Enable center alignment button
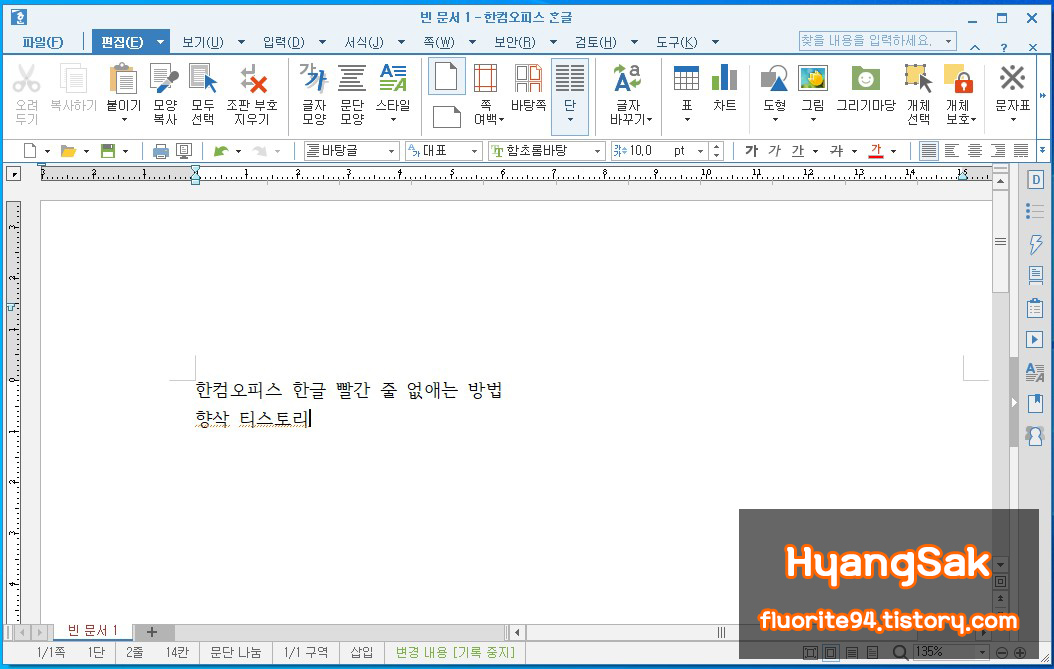This screenshot has height=669, width=1054. pos(975,151)
